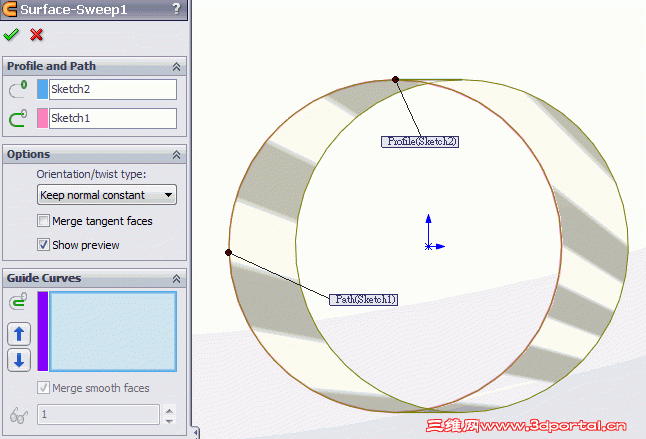646x439 pixels.
Task: Click the pink path color swatch
Action: (42, 118)
